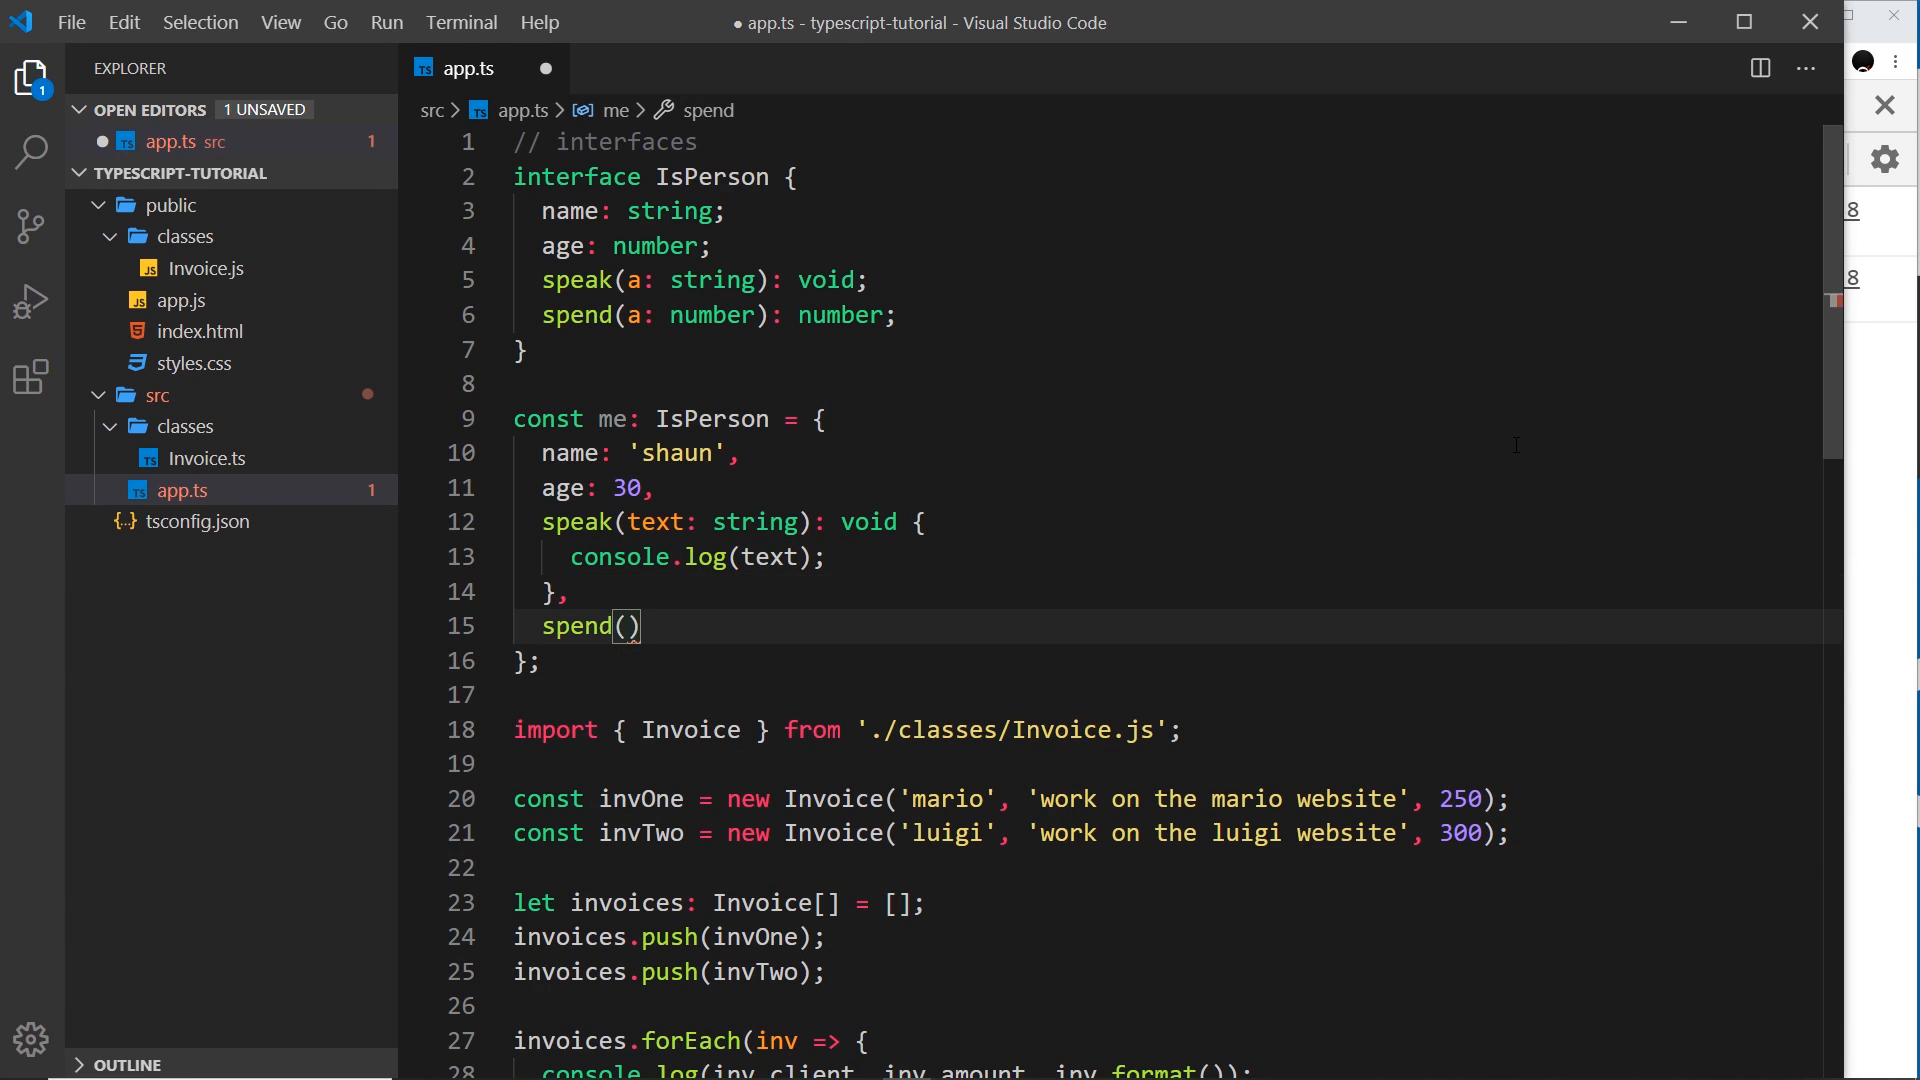This screenshot has height=1080, width=1920.
Task: Click the editor vertical scrollbar thumb
Action: 1833,292
